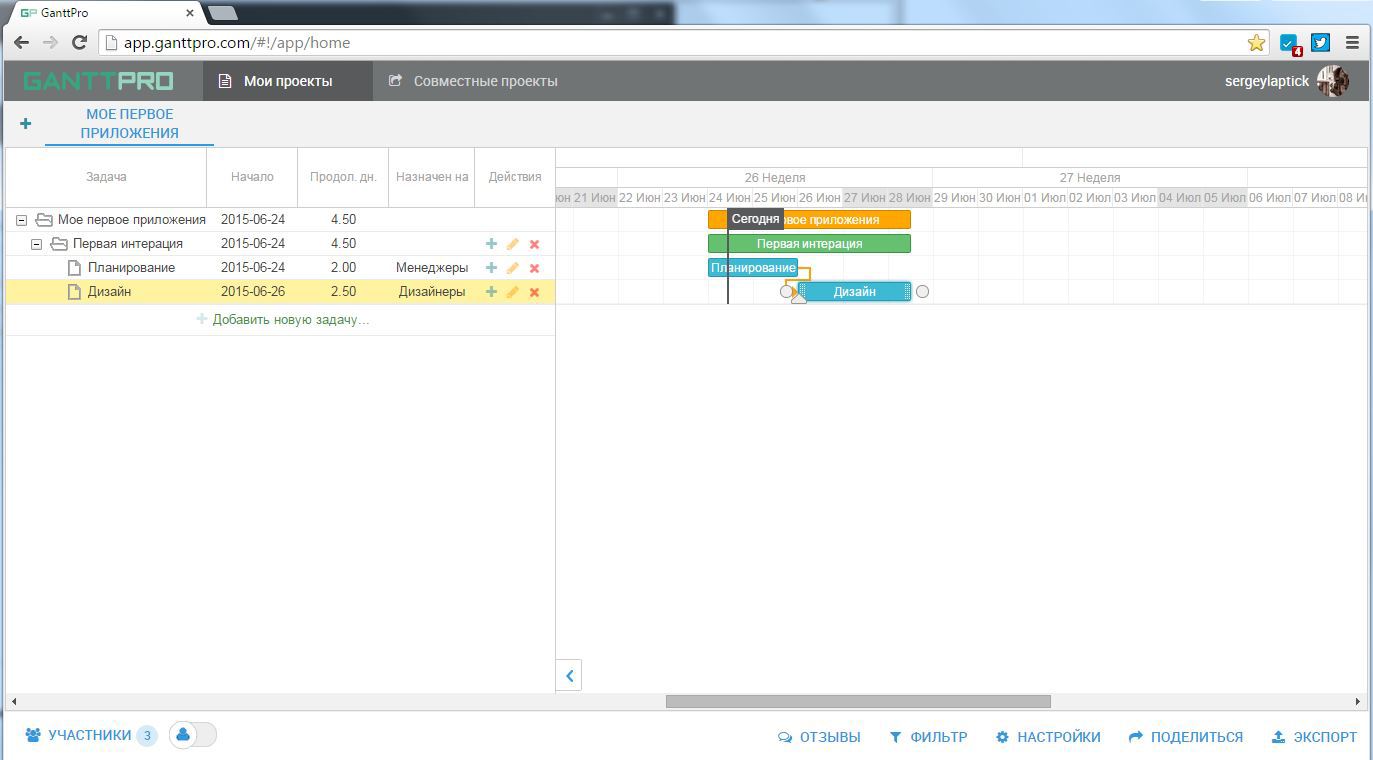Image resolution: width=1373 pixels, height=760 pixels.
Task: Click the scrollbar right arrow
Action: [x=1358, y=702]
